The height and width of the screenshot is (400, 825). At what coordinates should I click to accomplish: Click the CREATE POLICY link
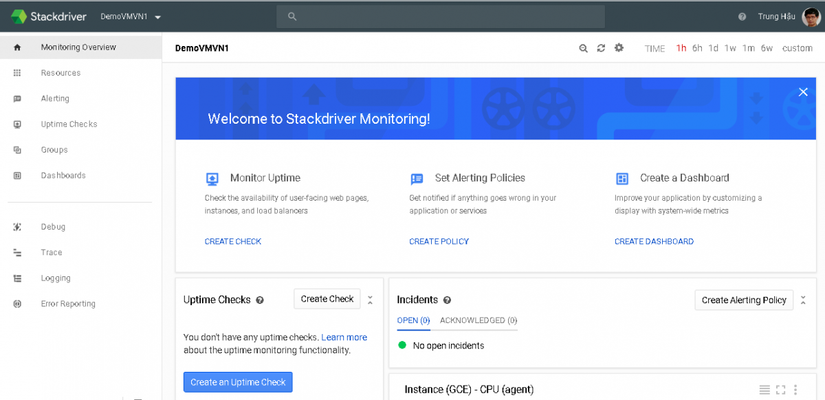click(439, 242)
